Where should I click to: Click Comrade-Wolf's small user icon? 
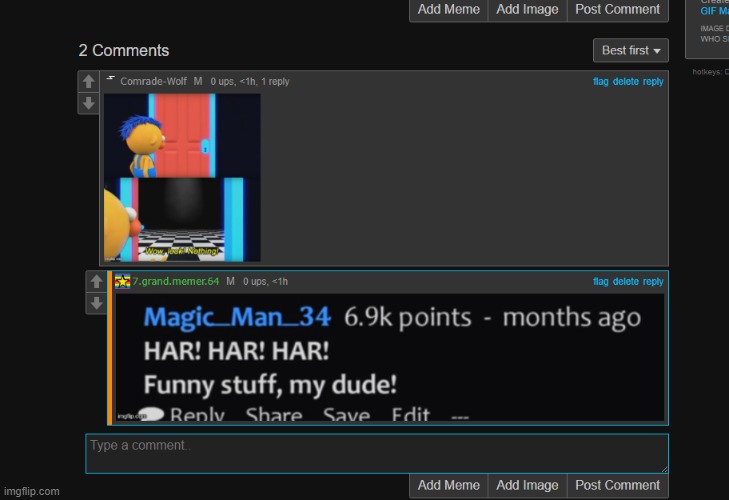(x=110, y=79)
